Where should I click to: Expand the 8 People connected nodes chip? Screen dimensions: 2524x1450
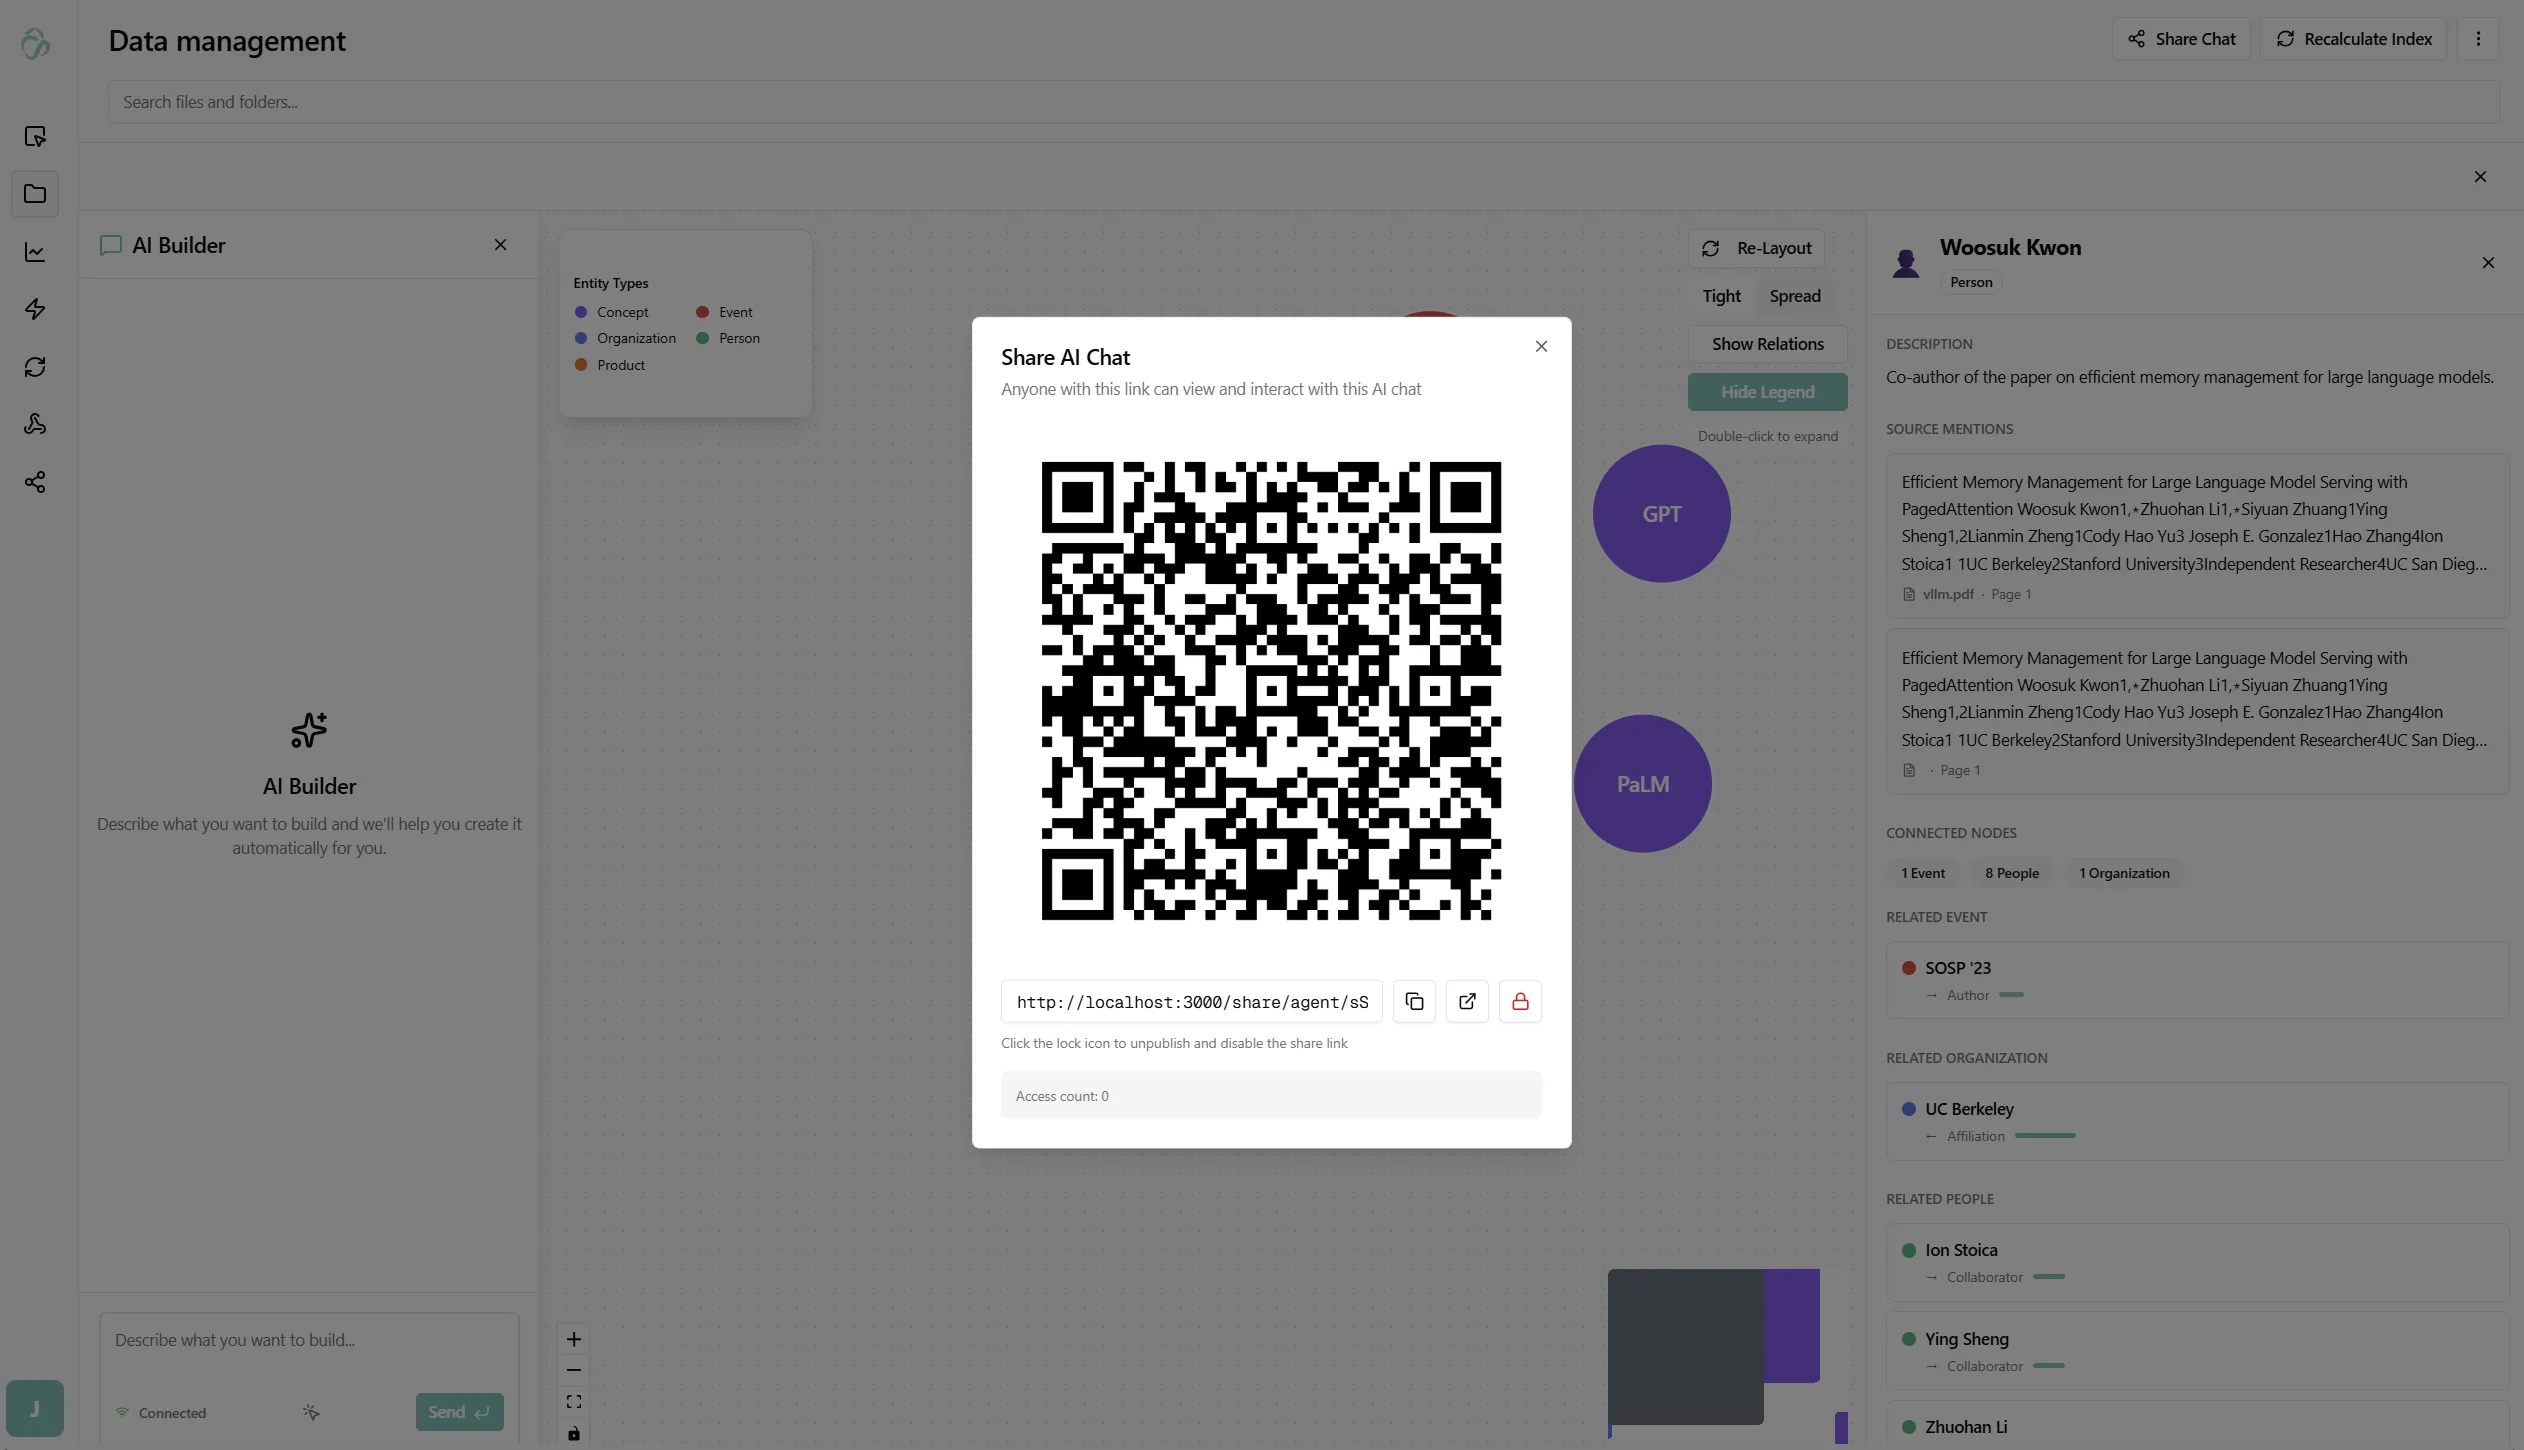(x=2011, y=873)
